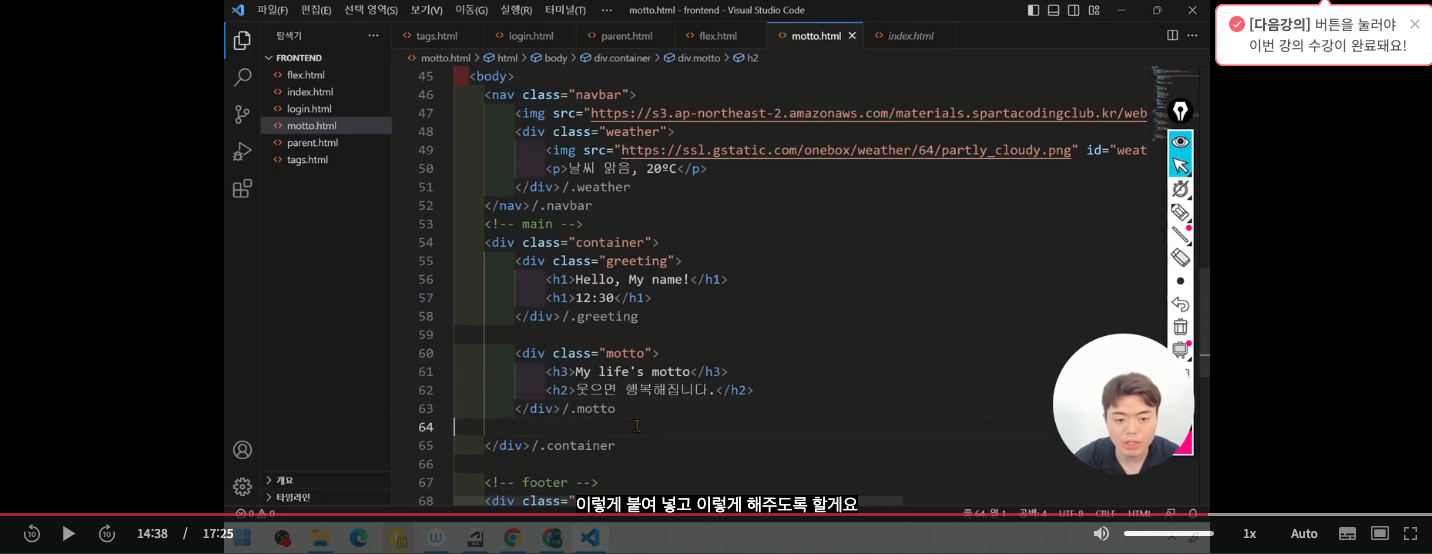
Task: Open the 이동(G) menu
Action: [x=471, y=10]
